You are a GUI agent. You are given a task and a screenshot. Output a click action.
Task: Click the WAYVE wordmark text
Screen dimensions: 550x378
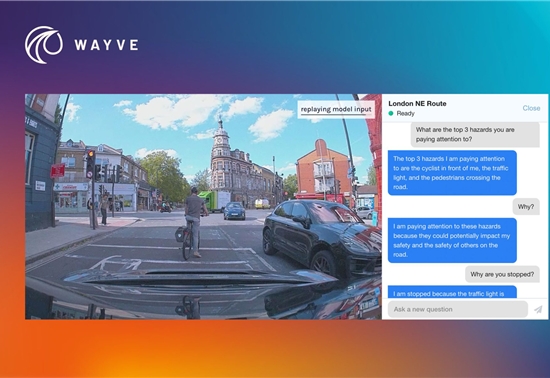106,45
